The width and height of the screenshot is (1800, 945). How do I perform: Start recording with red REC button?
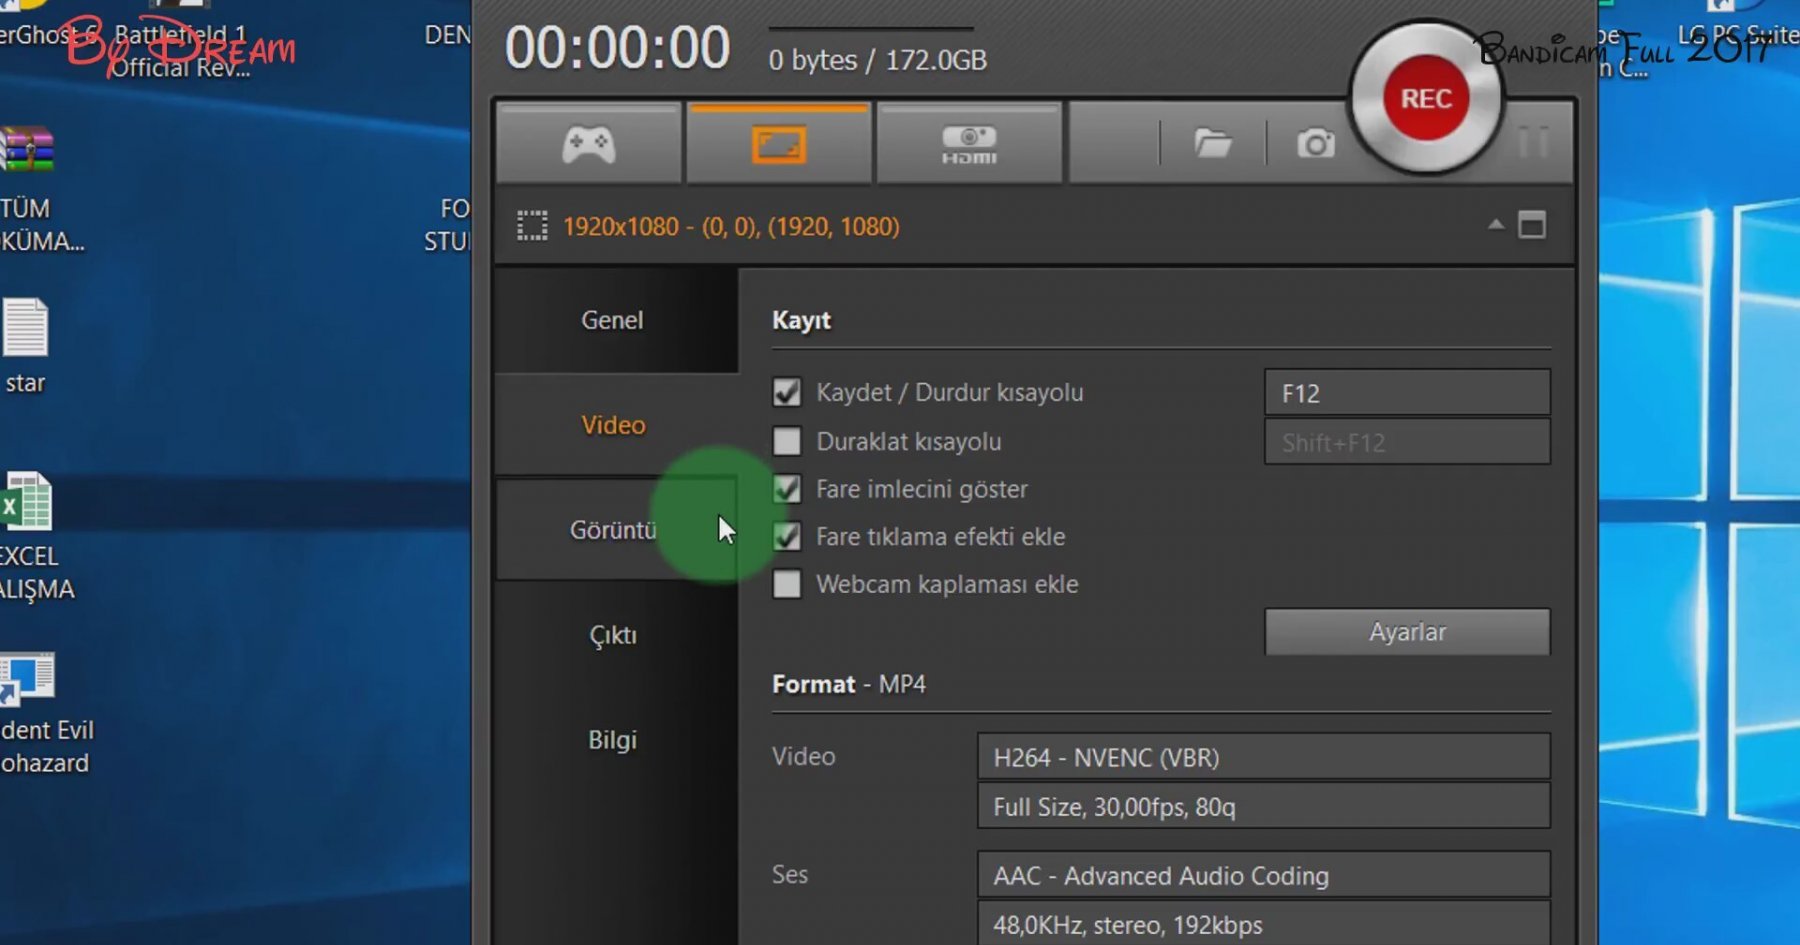pyautogui.click(x=1426, y=98)
